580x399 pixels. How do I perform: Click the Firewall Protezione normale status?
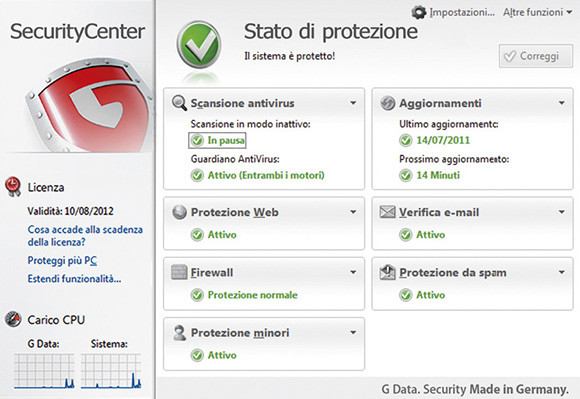(244, 295)
